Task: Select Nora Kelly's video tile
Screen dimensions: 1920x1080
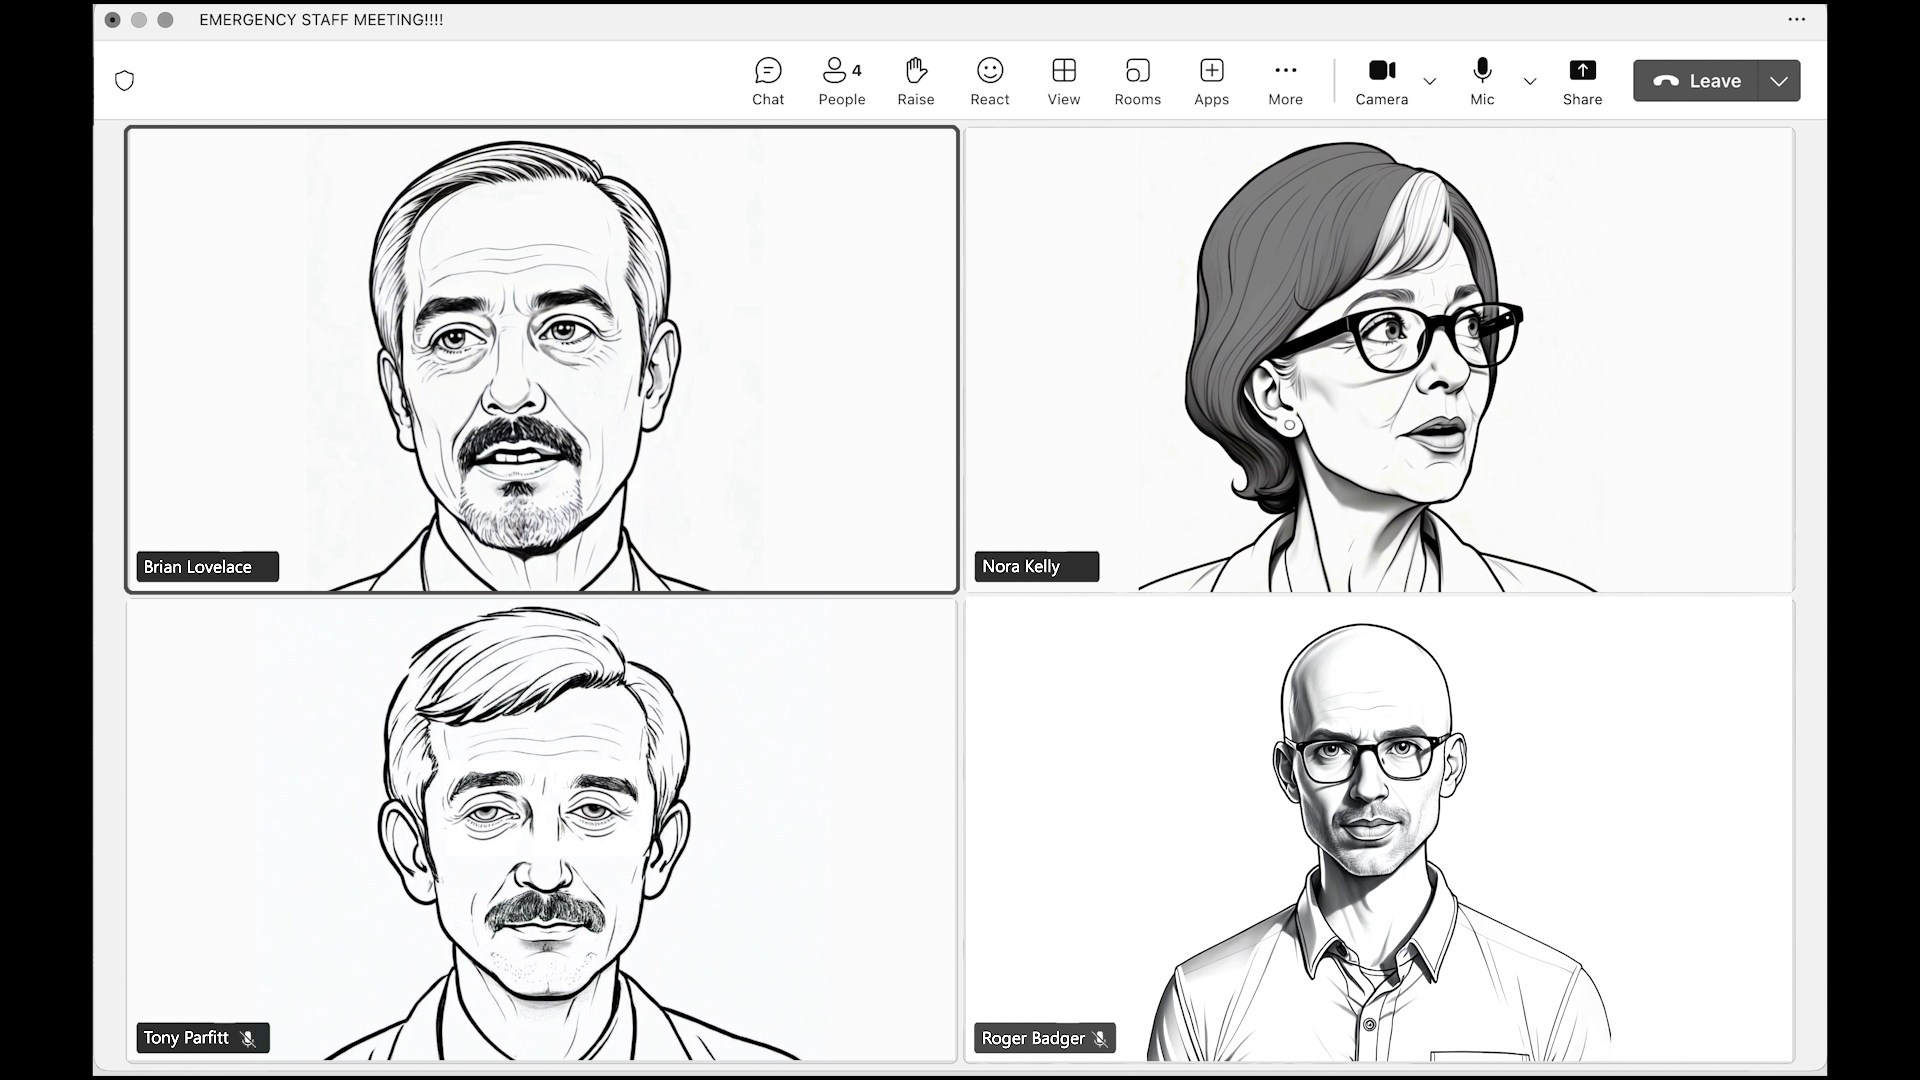Action: click(1378, 360)
